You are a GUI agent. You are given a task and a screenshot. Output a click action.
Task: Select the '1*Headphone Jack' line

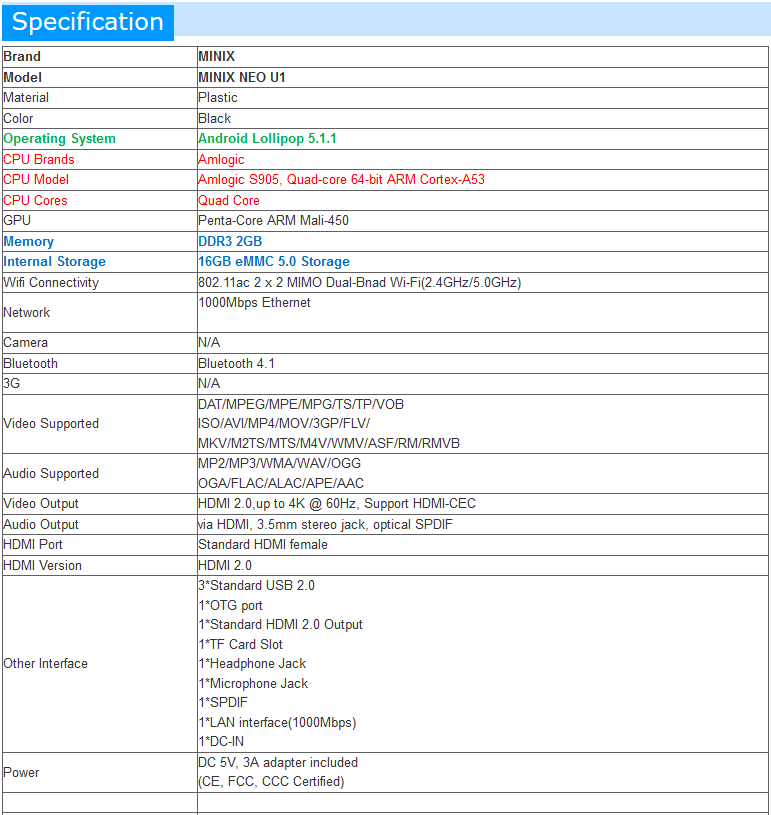[252, 664]
